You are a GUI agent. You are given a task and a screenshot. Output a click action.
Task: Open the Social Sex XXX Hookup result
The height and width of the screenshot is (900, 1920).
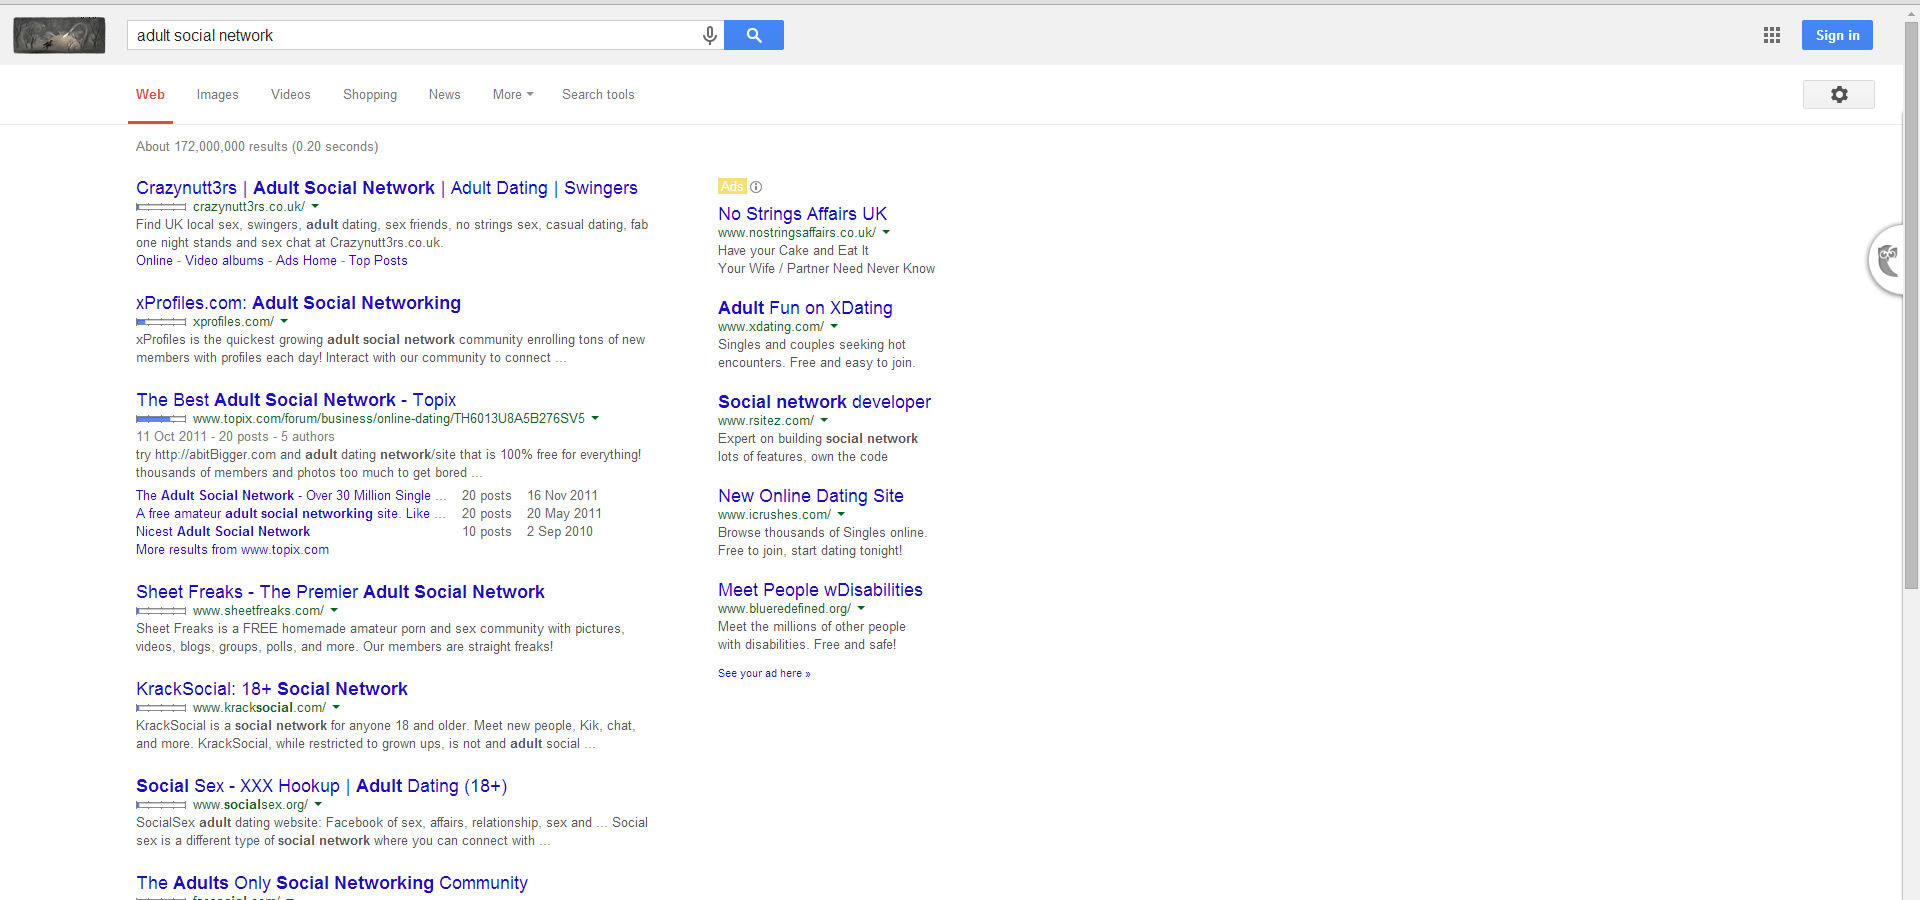coord(322,786)
